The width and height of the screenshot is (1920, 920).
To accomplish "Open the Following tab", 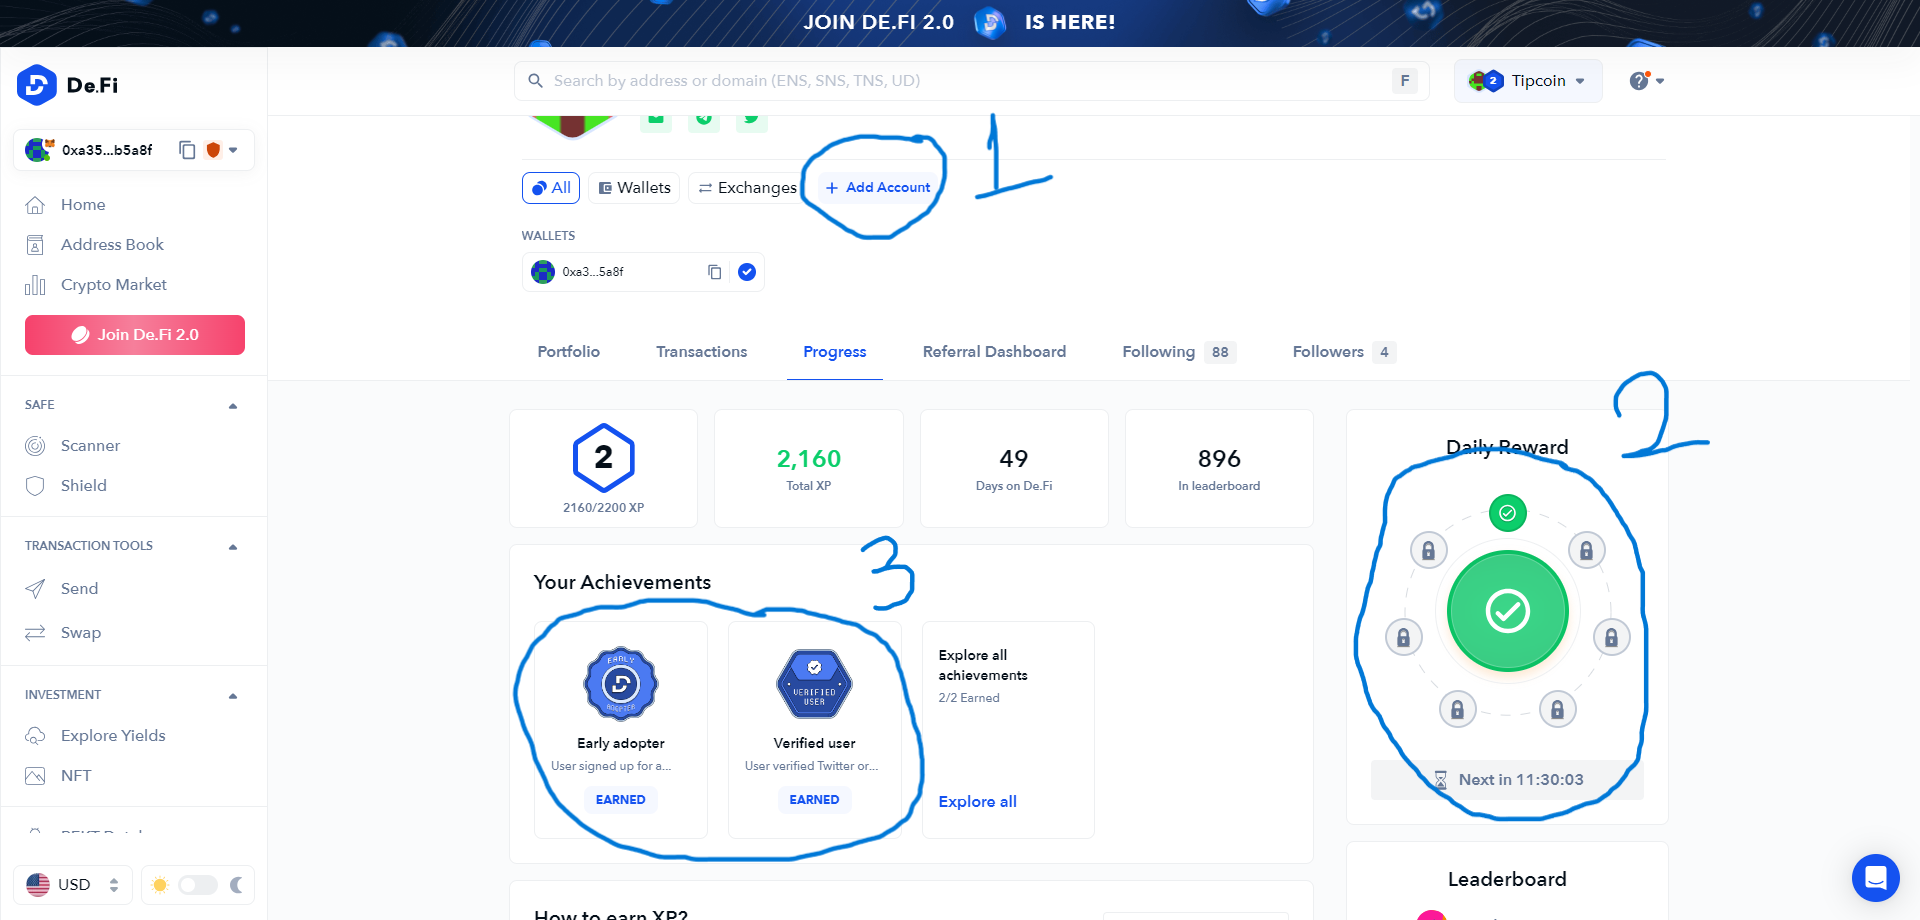I will (x=1179, y=352).
